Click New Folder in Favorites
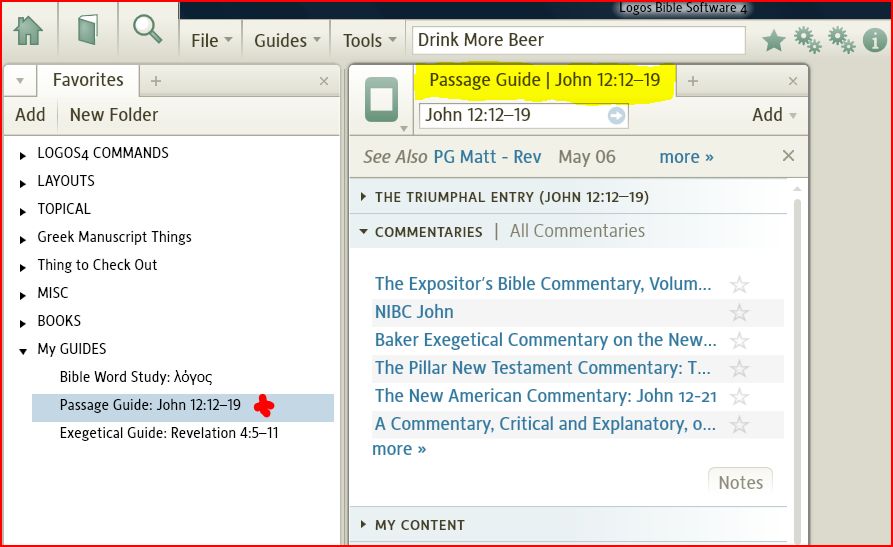Viewport: 893px width, 547px height. click(114, 115)
